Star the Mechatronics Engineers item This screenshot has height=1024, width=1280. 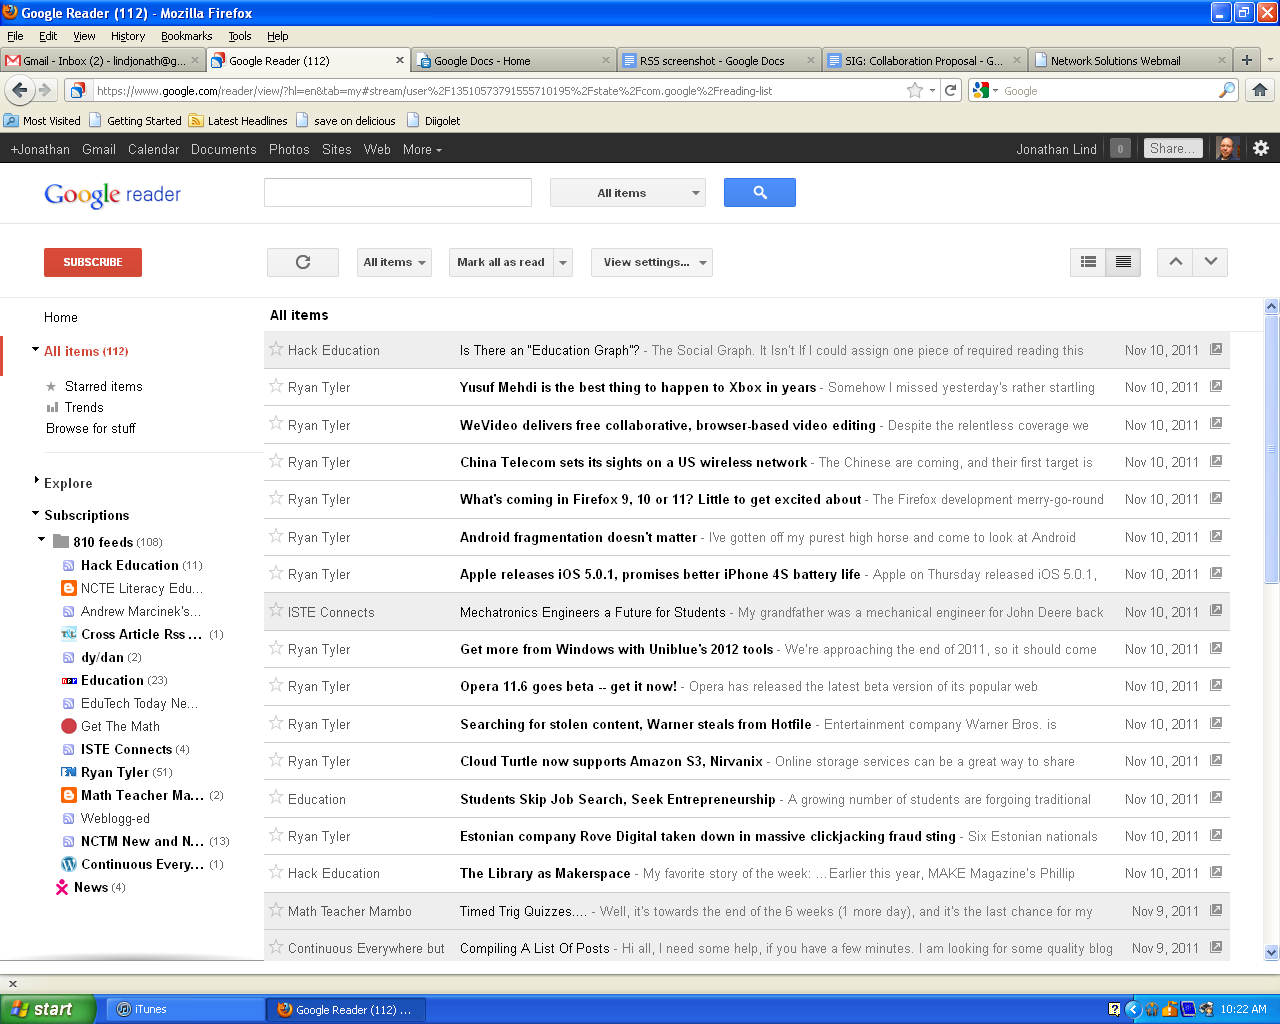(x=276, y=611)
